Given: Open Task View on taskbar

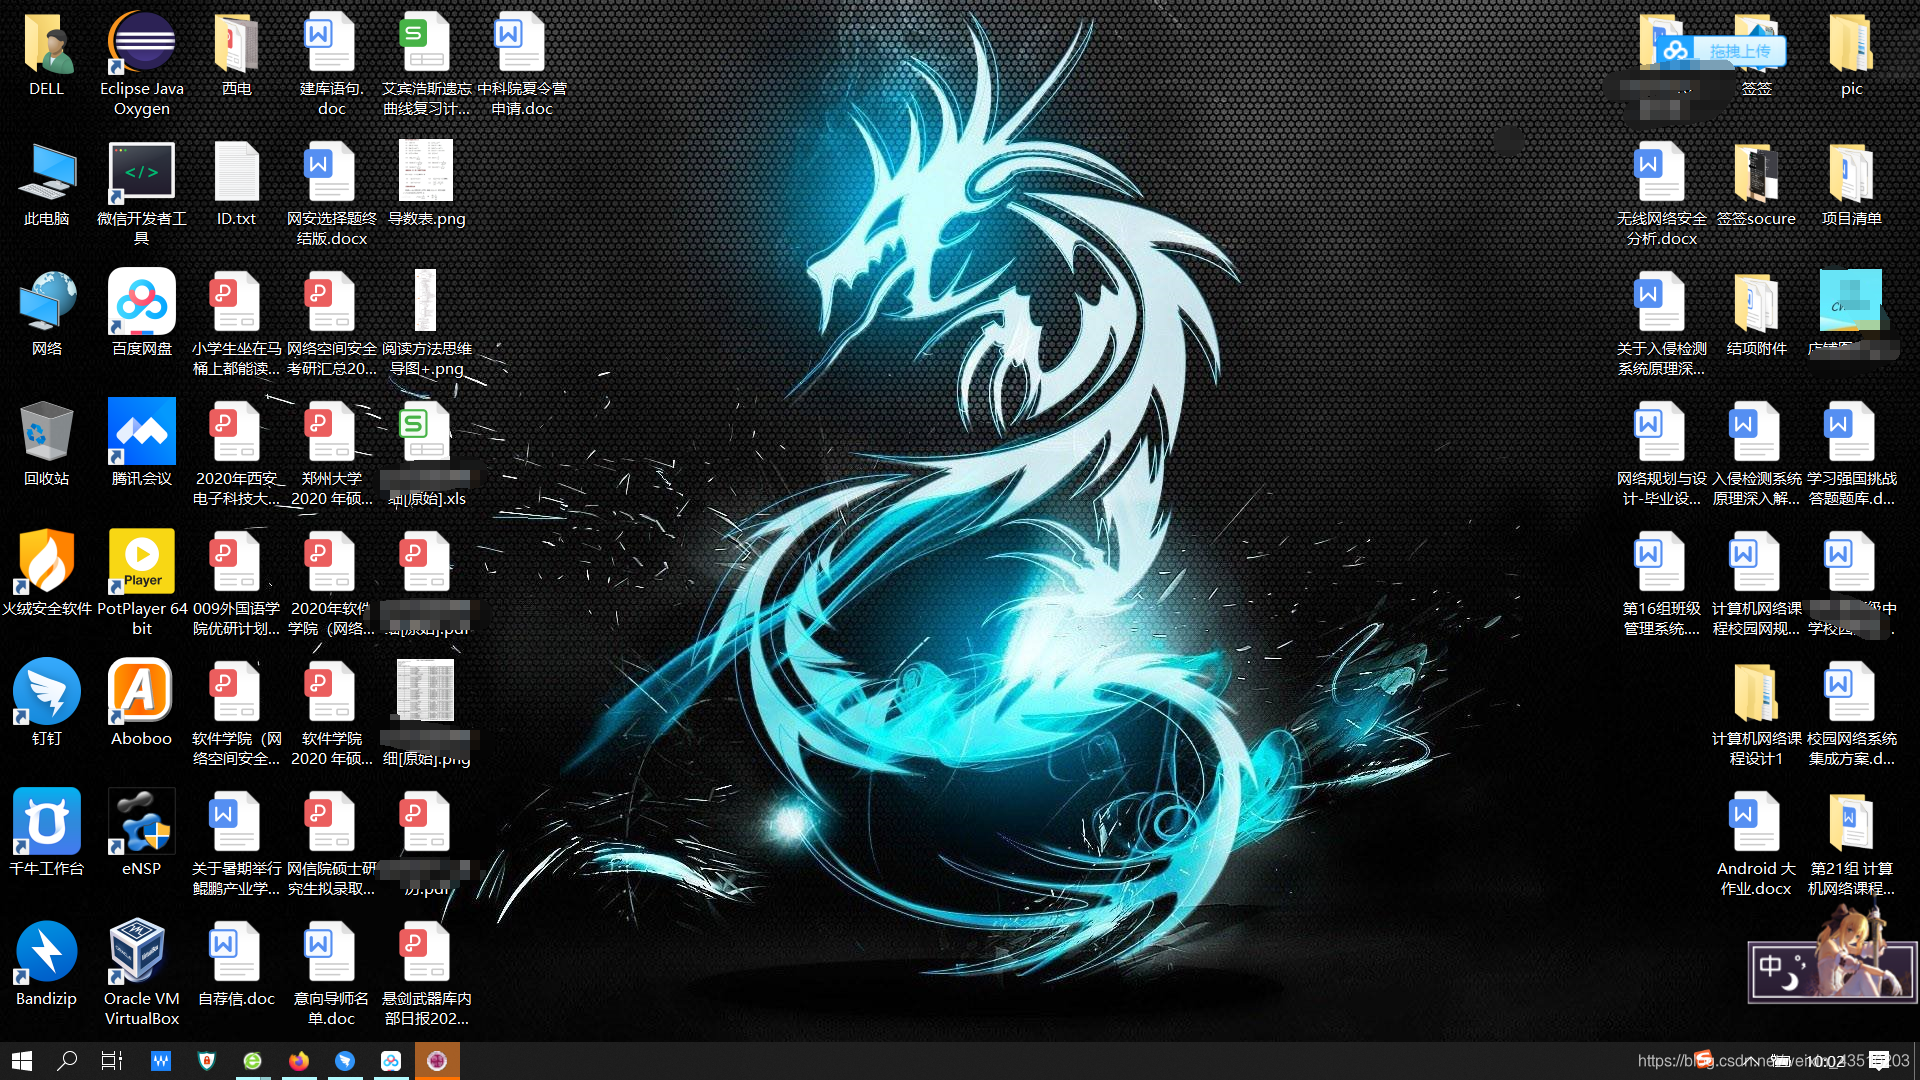Looking at the screenshot, I should [112, 1061].
